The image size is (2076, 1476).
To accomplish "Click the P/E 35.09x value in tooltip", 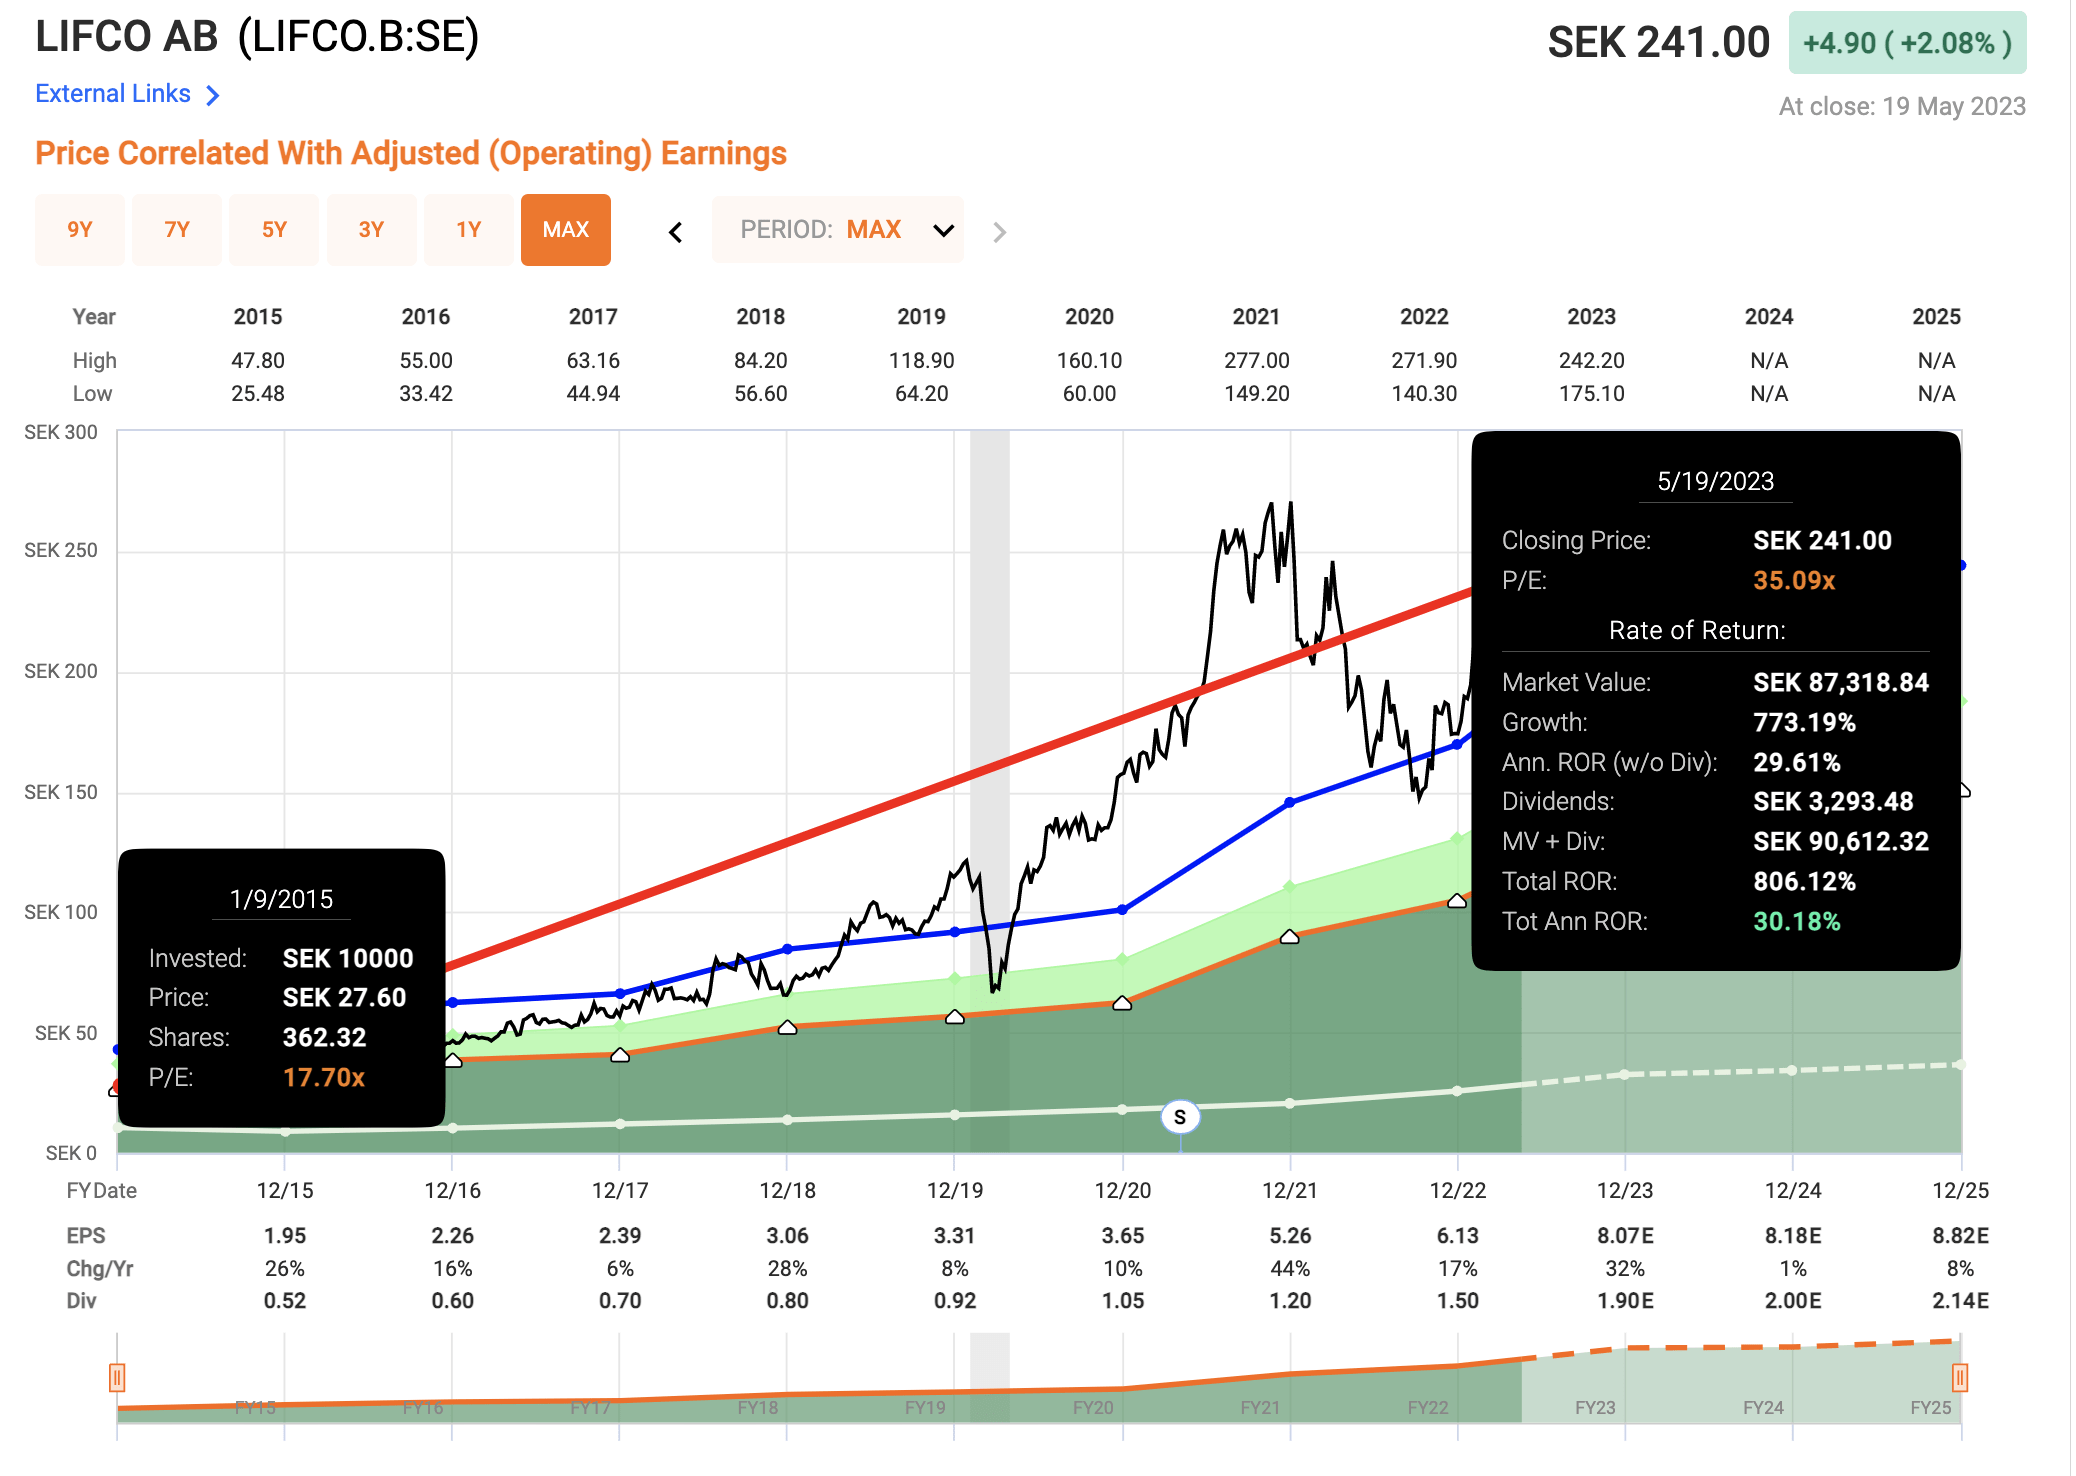I will 1795,580.
